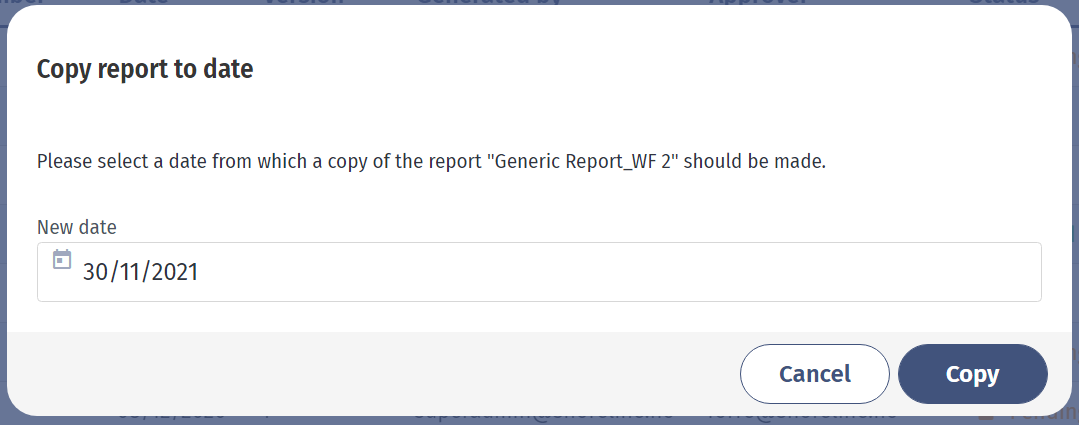Click the "Generic Report_WF 2" report name
This screenshot has width=1079, height=425.
[587, 162]
